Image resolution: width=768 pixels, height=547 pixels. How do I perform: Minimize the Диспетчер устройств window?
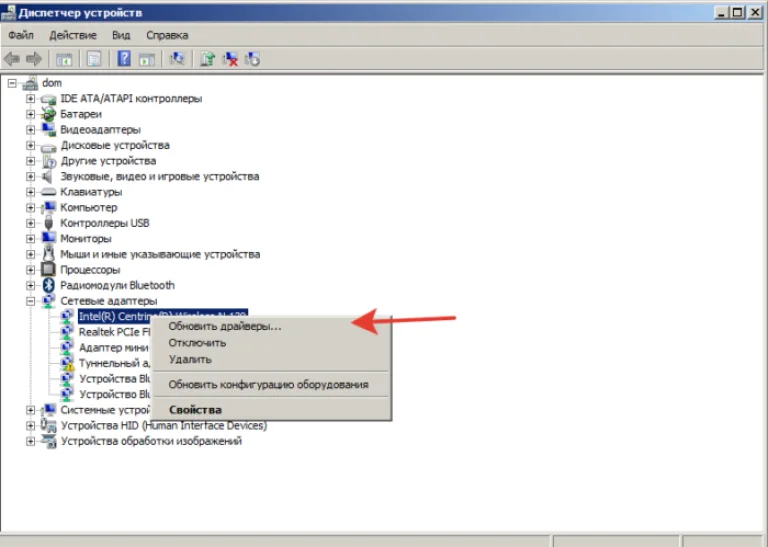tap(720, 12)
